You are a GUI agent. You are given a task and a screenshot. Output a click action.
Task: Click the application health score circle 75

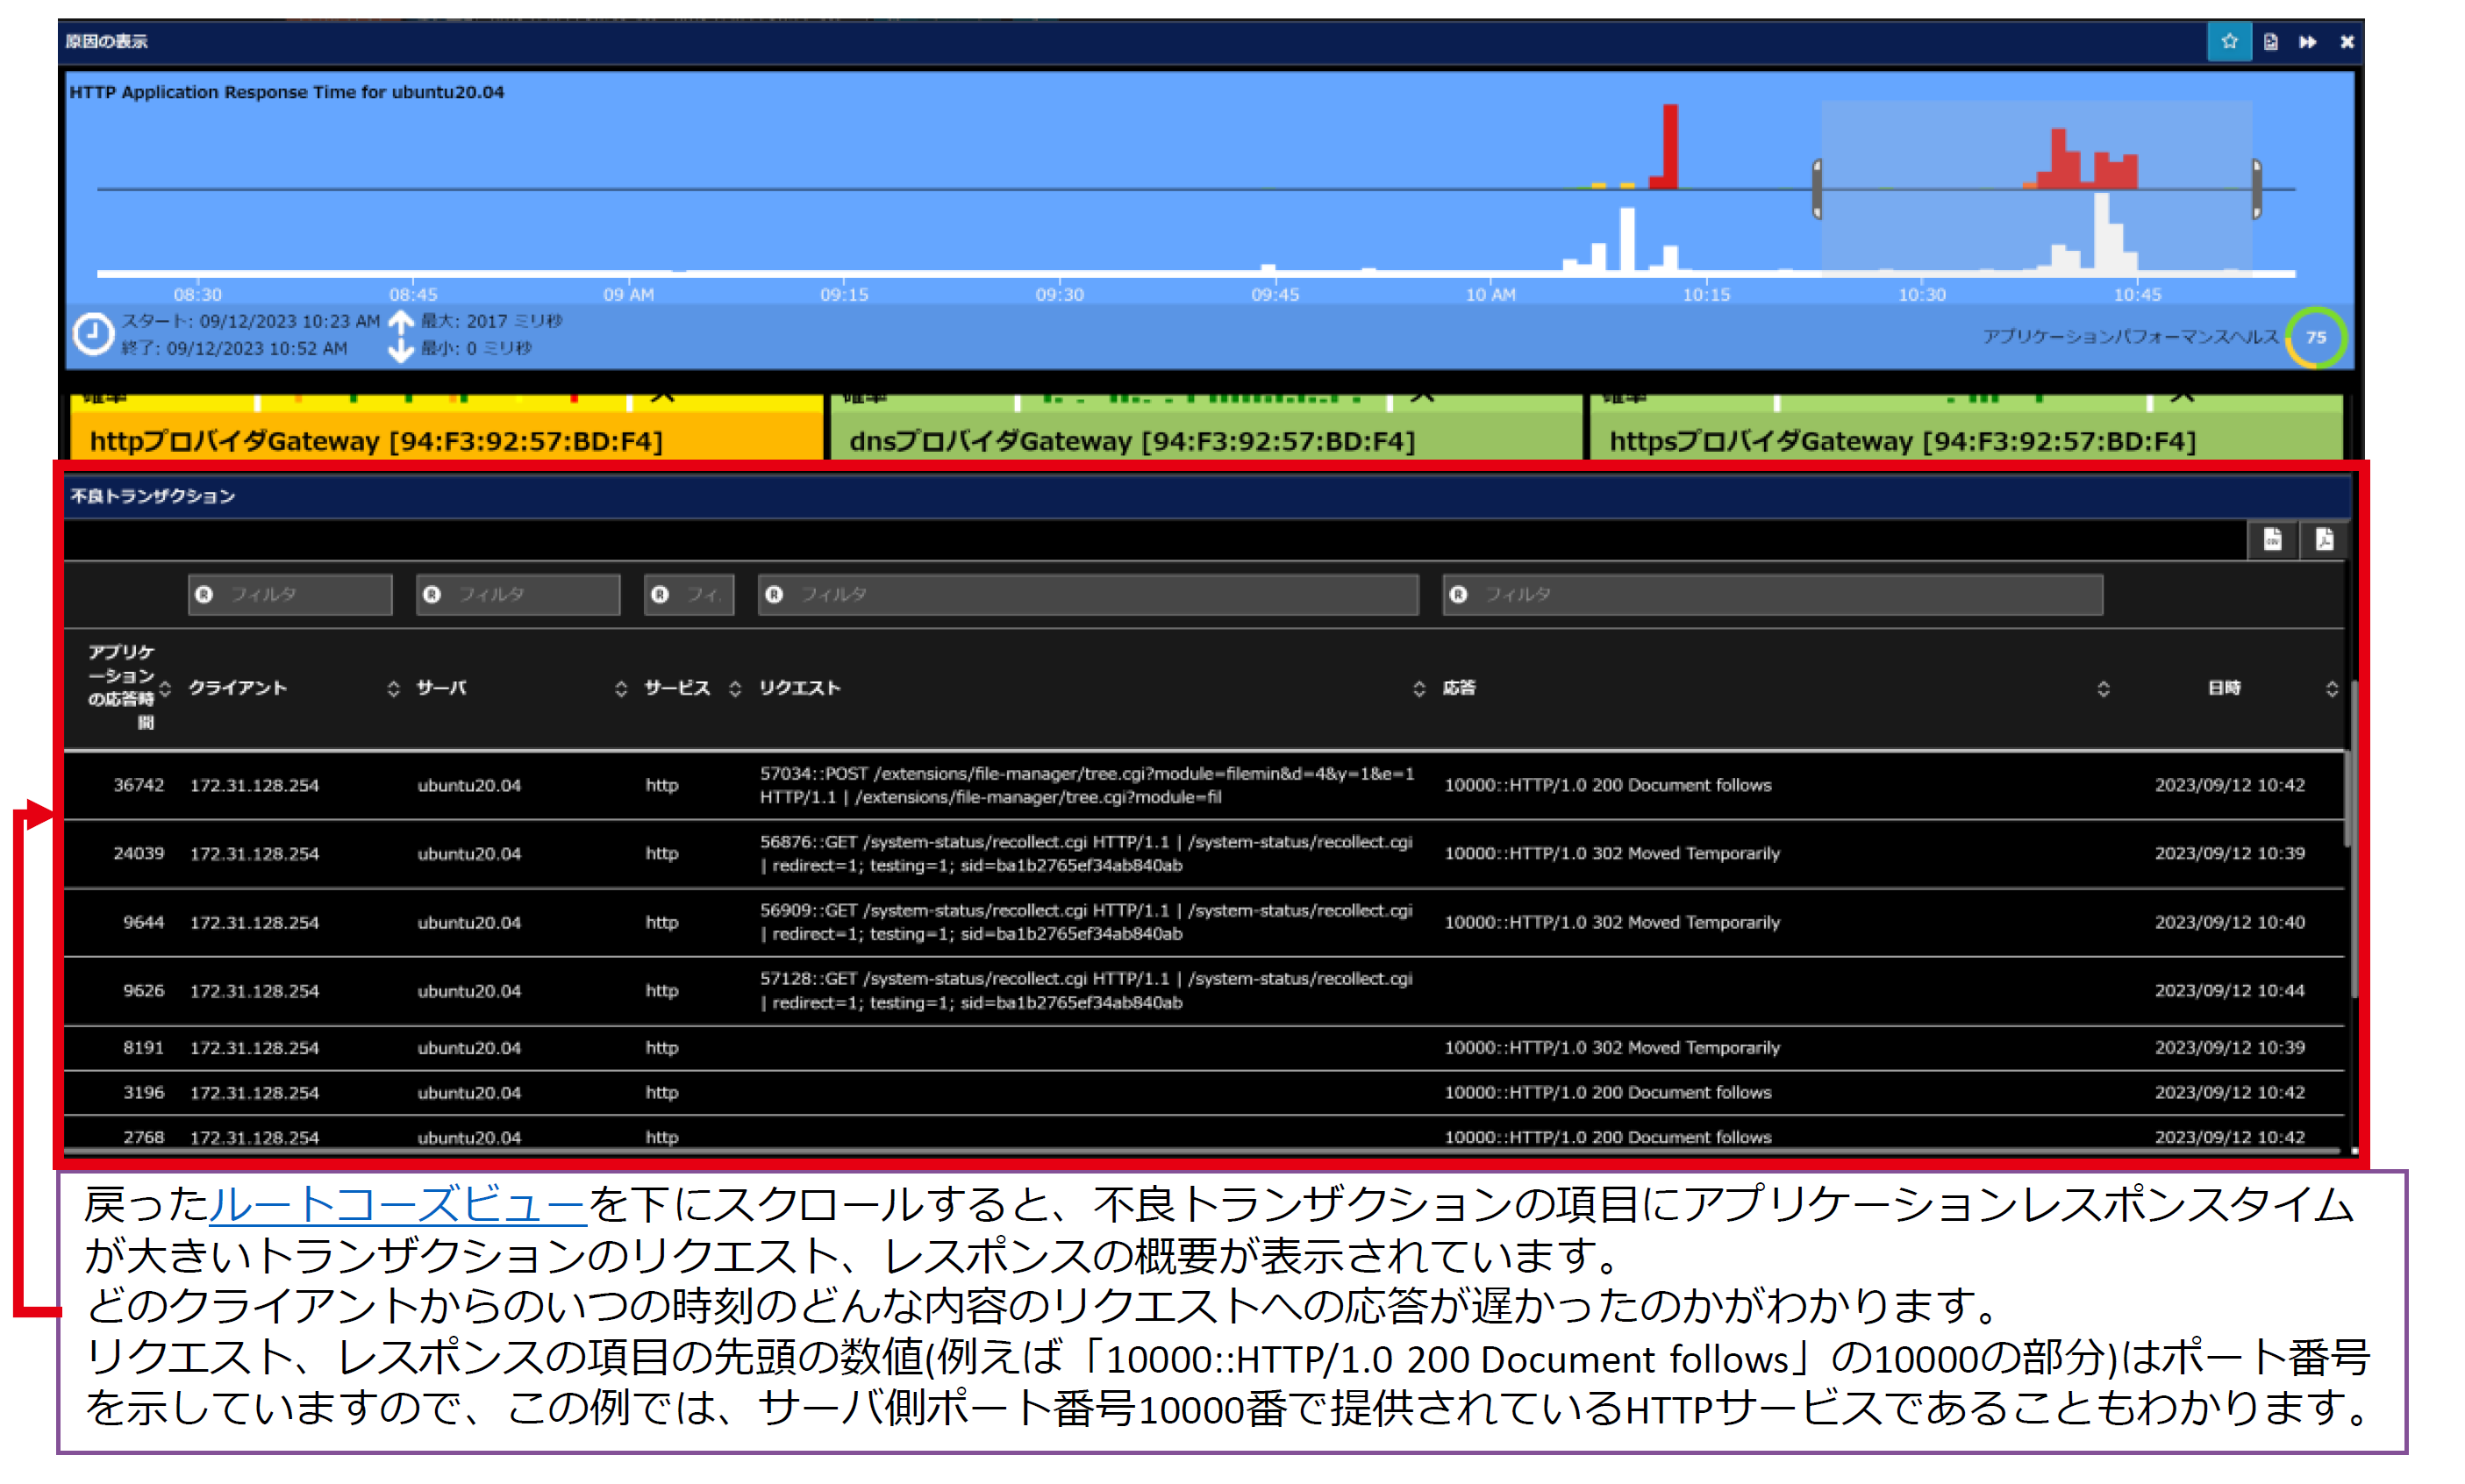click(x=2316, y=338)
